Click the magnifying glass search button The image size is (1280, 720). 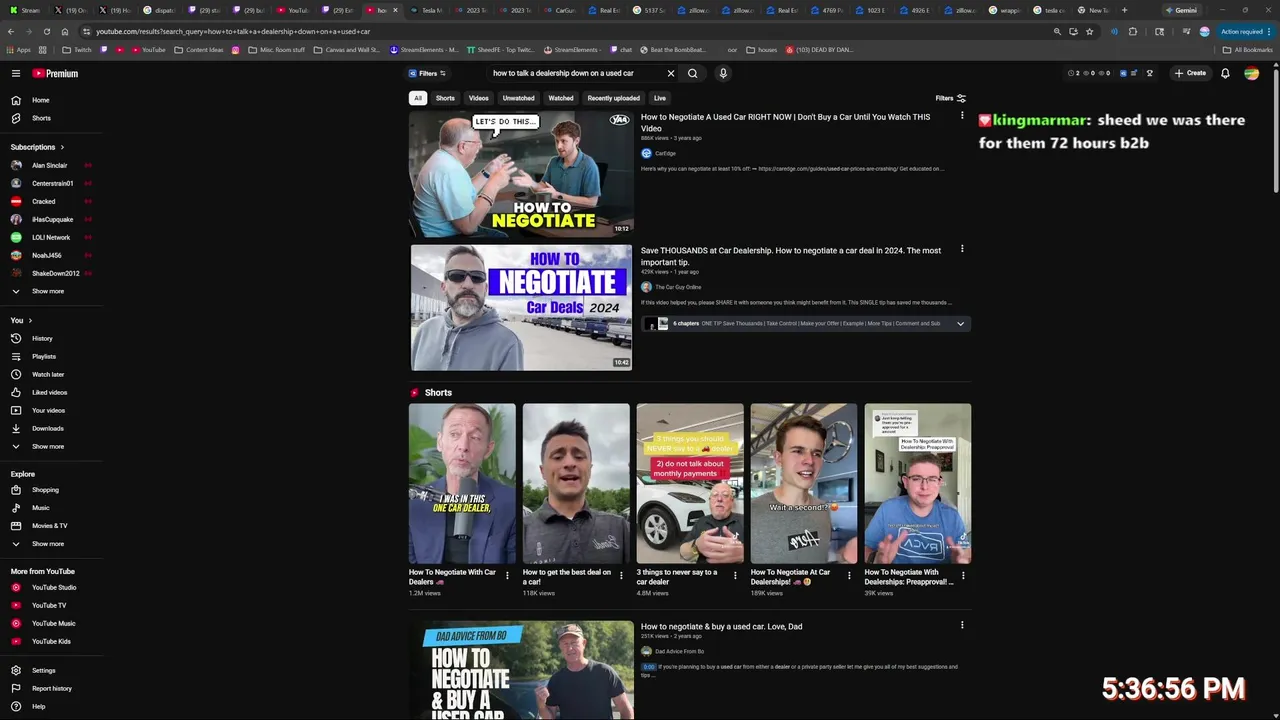pyautogui.click(x=692, y=73)
